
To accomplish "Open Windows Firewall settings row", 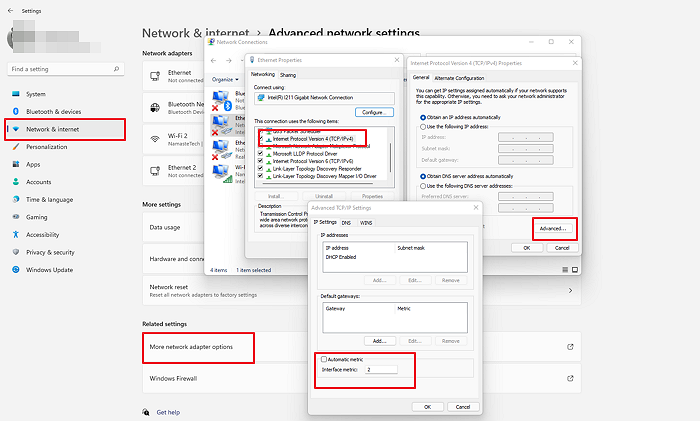I will [362, 379].
